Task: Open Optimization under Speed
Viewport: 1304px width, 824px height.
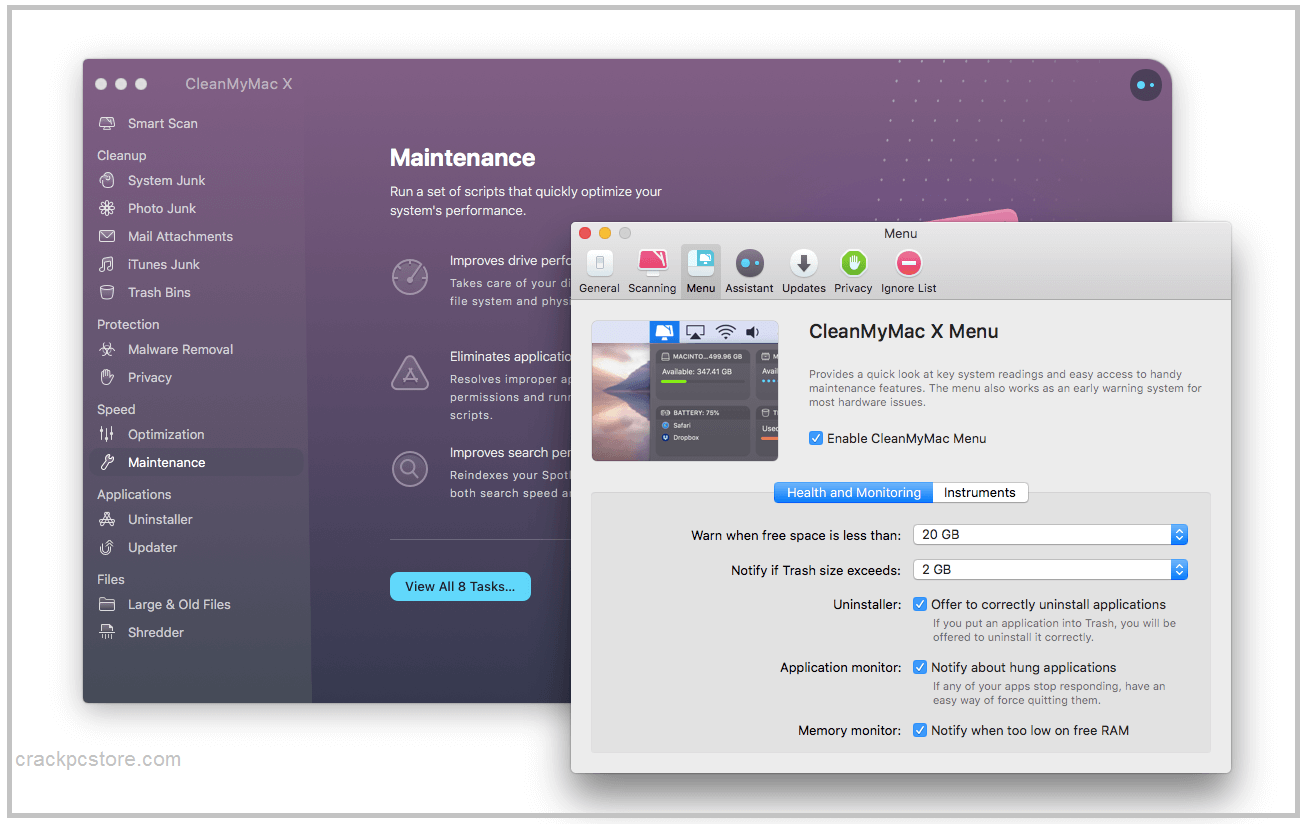Action: pyautogui.click(x=151, y=434)
